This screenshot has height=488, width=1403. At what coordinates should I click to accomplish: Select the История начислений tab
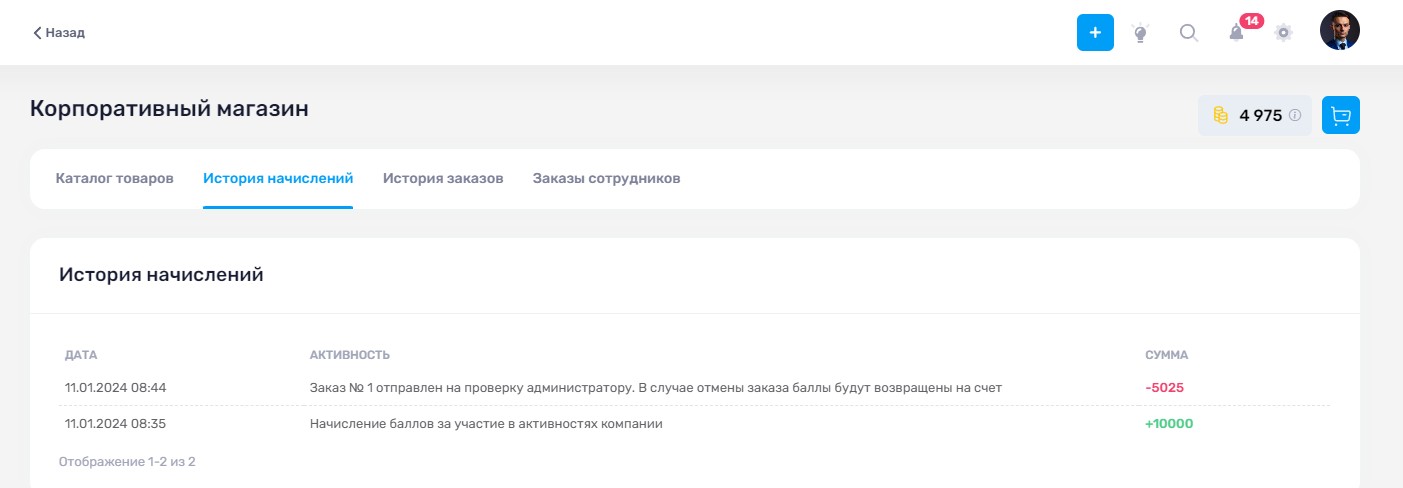pyautogui.click(x=278, y=178)
